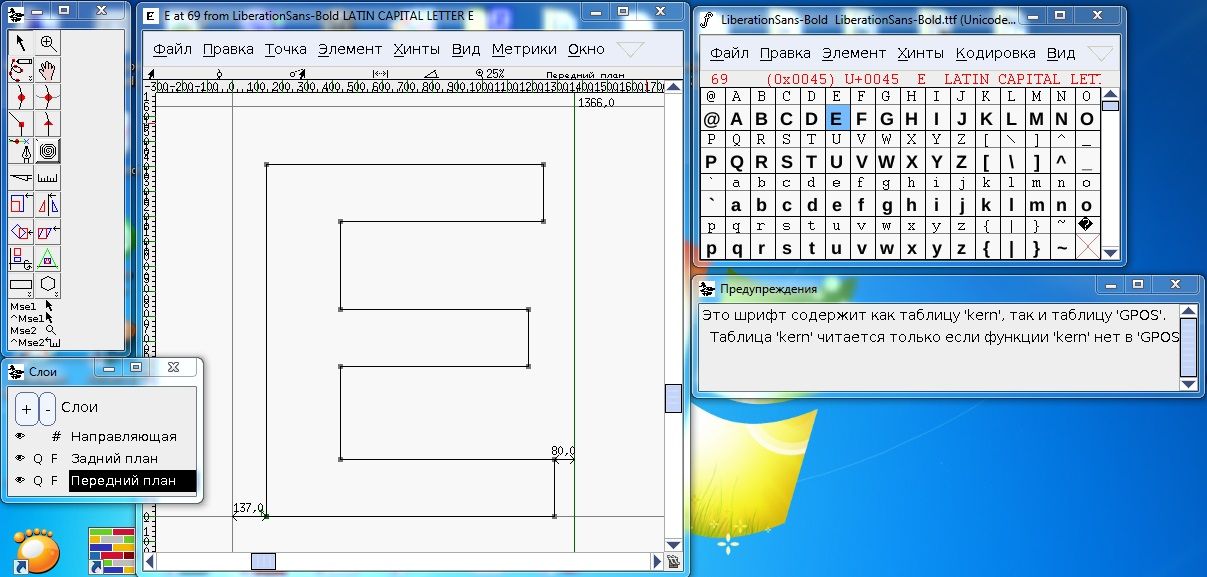The image size is (1207, 577).
Task: Select the Задний план layer name
Action: coord(114,458)
